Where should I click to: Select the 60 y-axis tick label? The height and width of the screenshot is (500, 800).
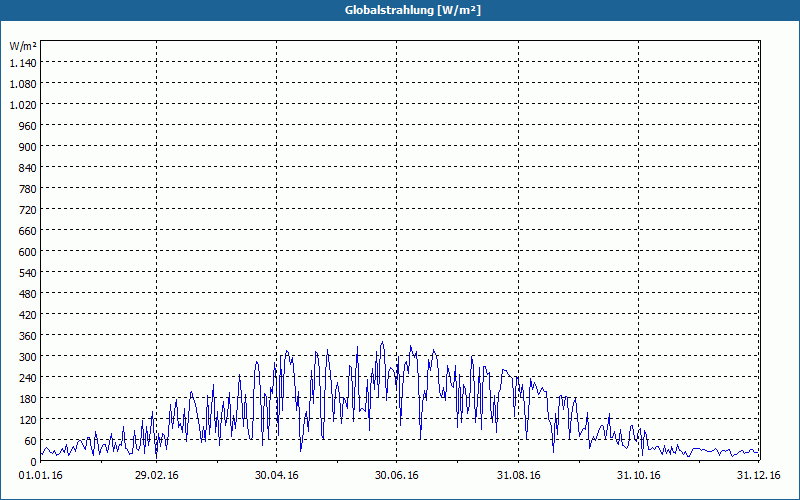(31, 441)
